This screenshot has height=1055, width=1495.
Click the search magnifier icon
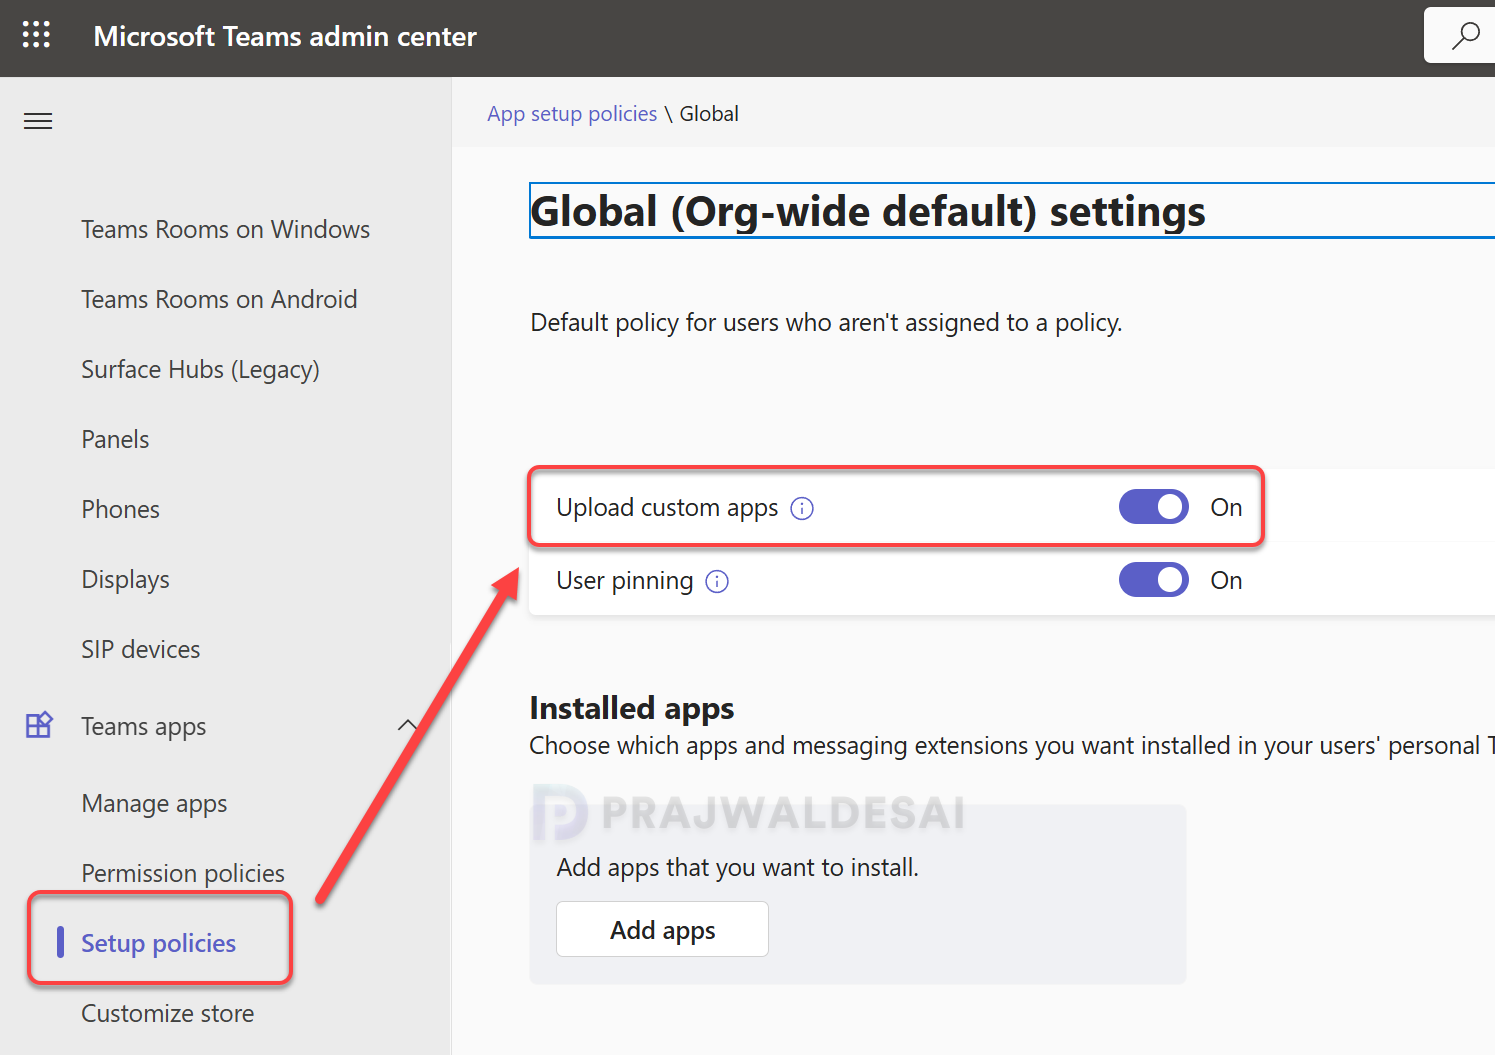[1465, 36]
